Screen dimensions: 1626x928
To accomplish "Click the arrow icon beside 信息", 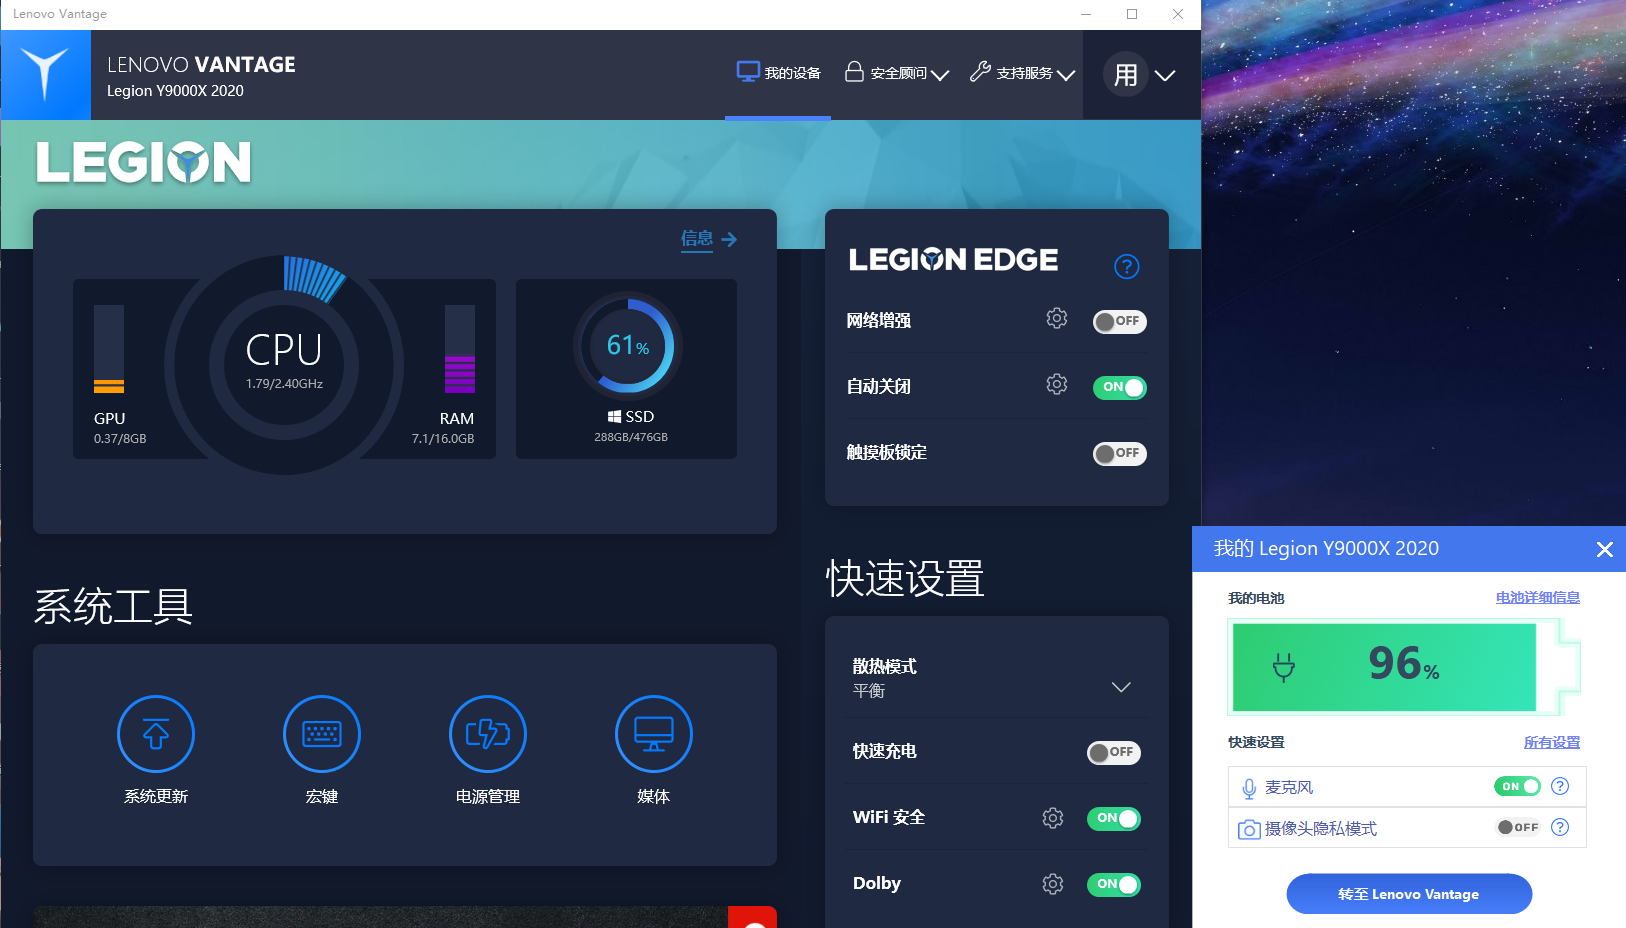I will click(729, 239).
